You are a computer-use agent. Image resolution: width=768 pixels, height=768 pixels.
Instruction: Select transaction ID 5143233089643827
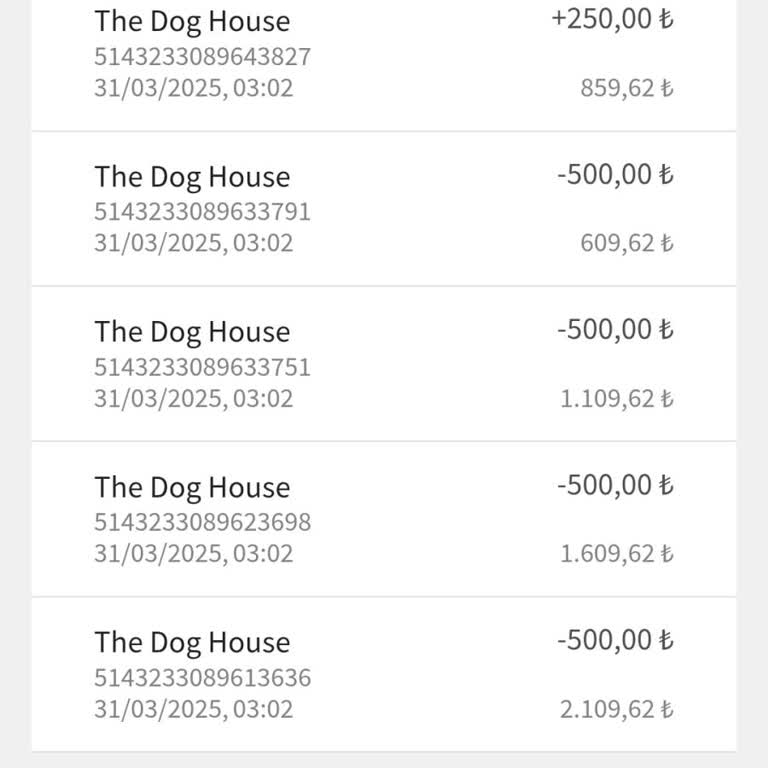tap(202, 57)
